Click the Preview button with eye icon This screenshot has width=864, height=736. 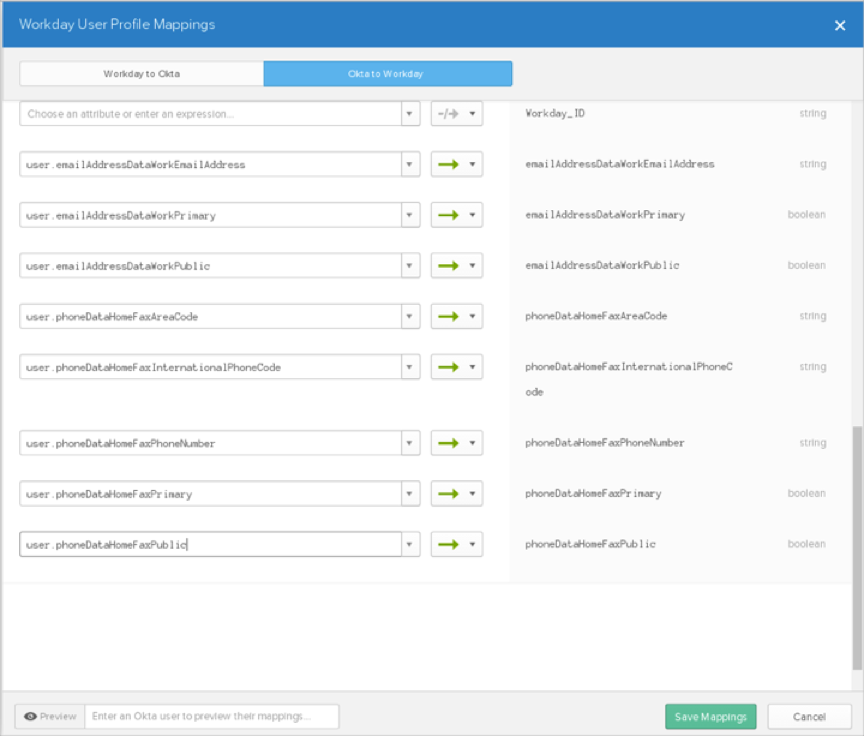(x=50, y=717)
